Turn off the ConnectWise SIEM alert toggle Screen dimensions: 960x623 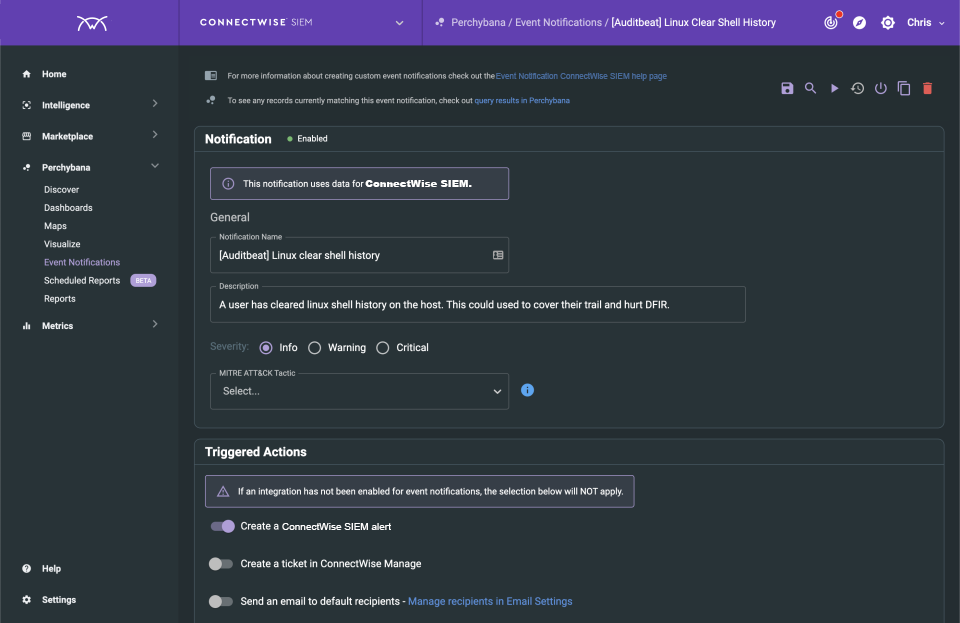[221, 526]
